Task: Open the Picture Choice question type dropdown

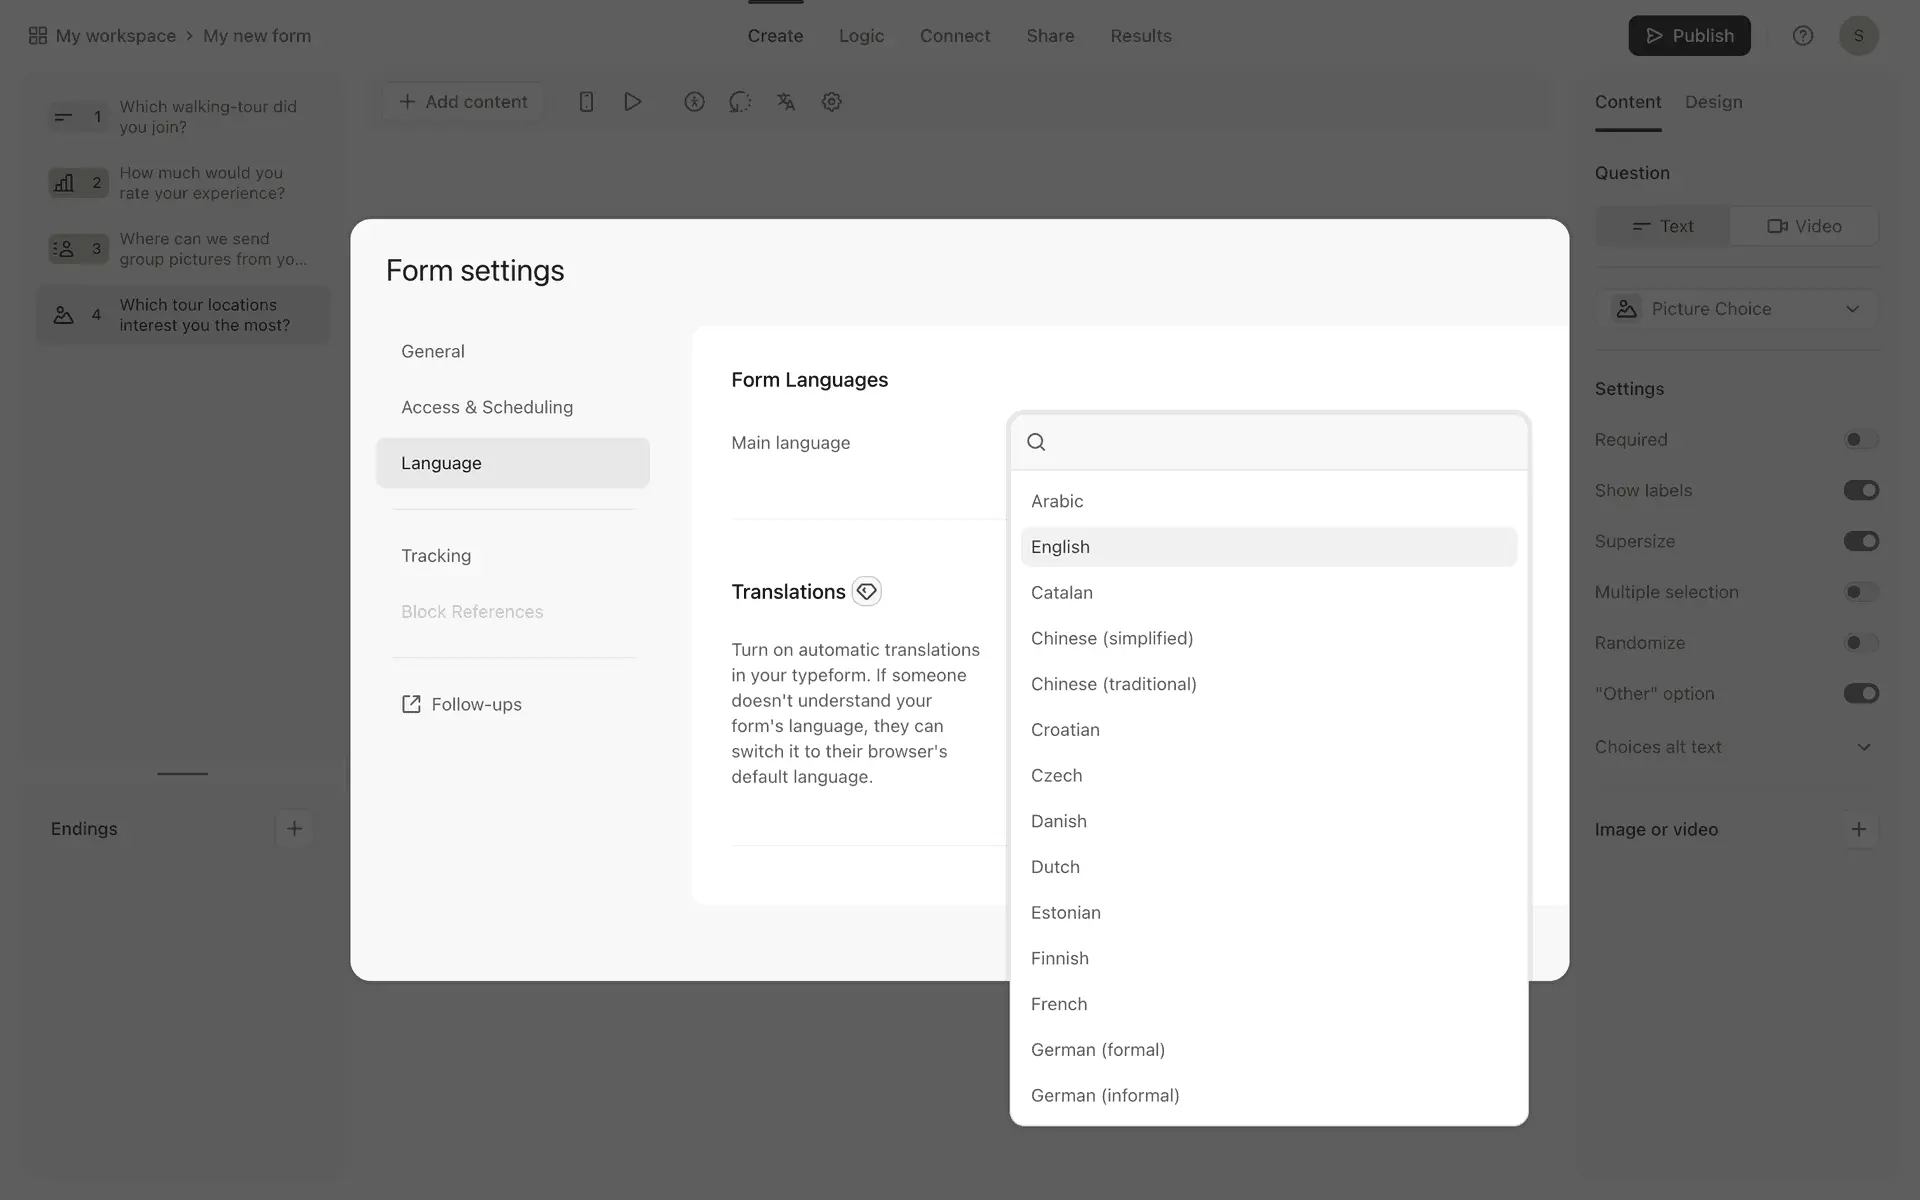Action: click(x=1737, y=309)
